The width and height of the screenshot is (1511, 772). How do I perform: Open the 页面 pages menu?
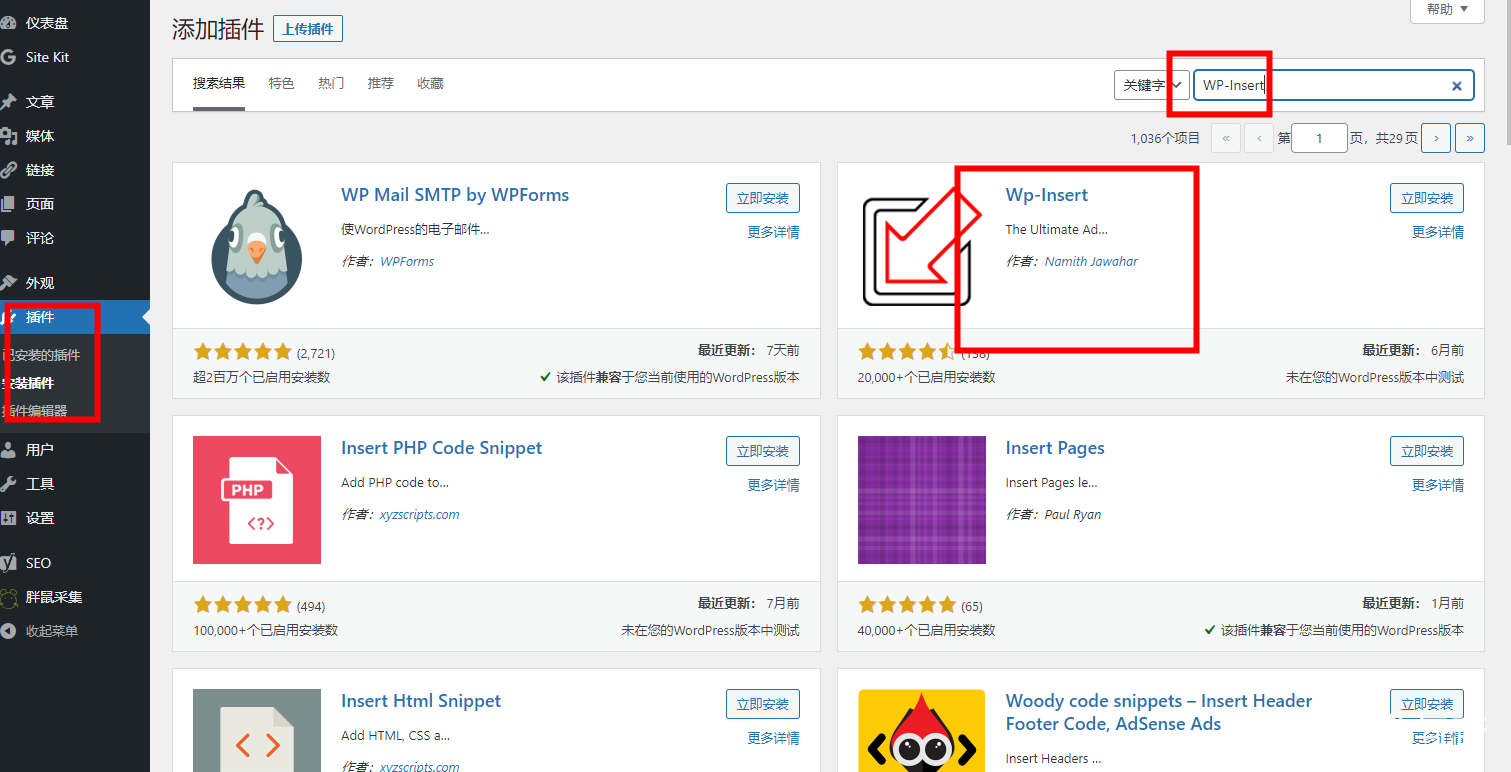[74, 204]
